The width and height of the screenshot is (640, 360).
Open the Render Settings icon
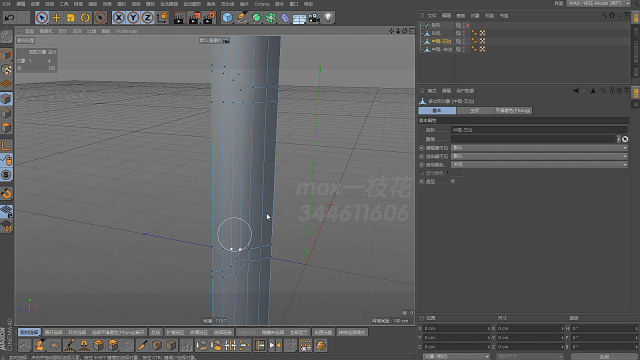[x=209, y=18]
